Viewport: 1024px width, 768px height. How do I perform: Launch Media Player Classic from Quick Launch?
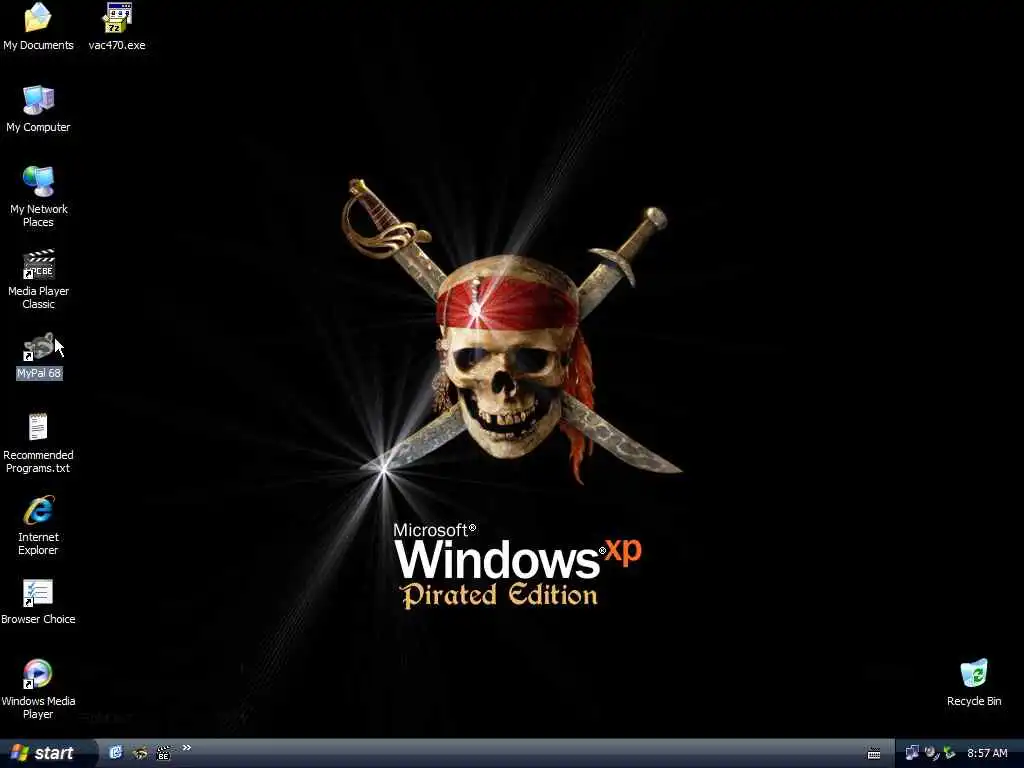[x=164, y=753]
